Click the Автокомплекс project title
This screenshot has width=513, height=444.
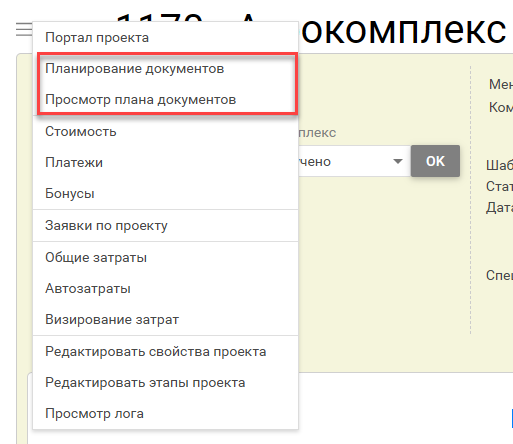point(403,30)
